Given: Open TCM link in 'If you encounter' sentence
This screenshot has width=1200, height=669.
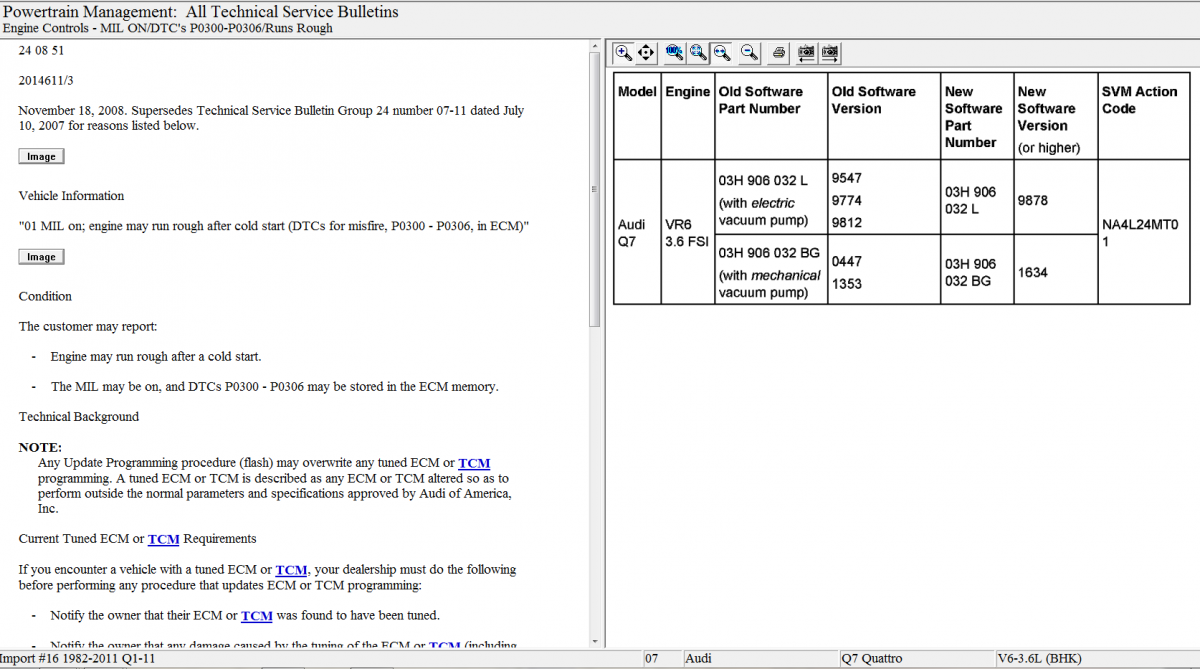Looking at the screenshot, I should click(x=291, y=570).
